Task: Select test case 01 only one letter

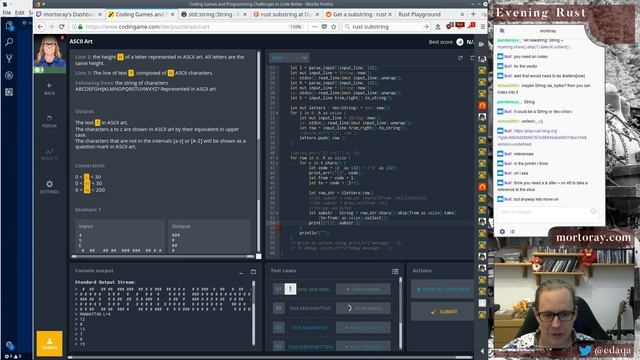Action: coord(303,289)
